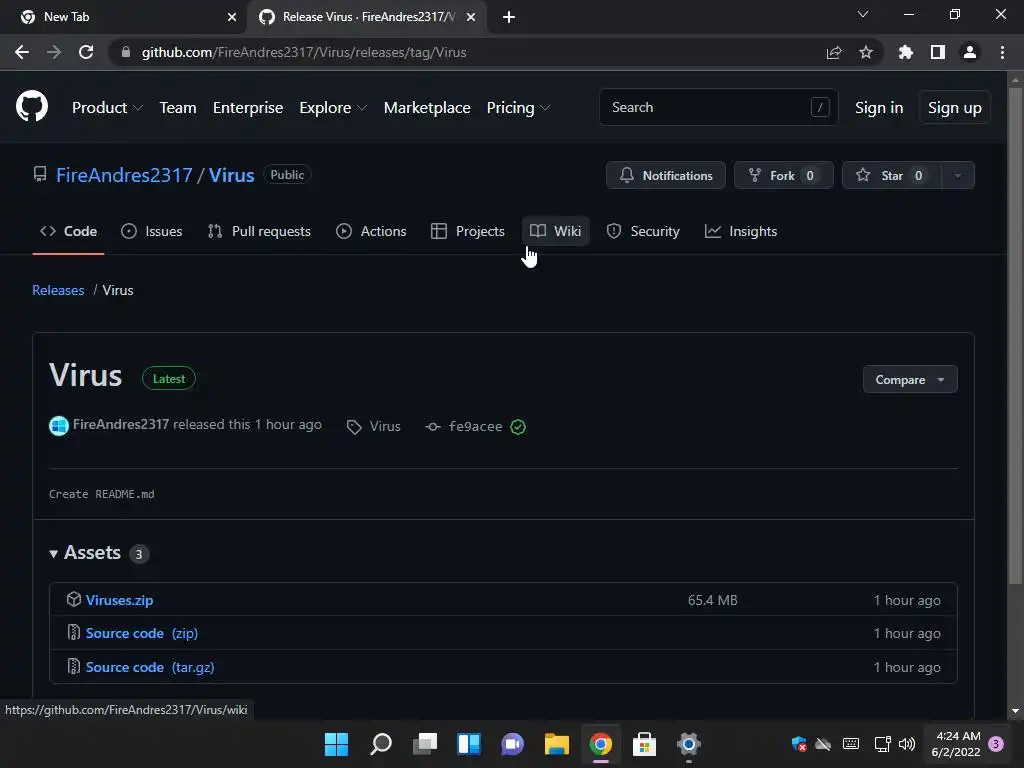Viewport: 1024px width, 768px height.
Task: Open Microsoft Store from taskbar
Action: (x=644, y=744)
